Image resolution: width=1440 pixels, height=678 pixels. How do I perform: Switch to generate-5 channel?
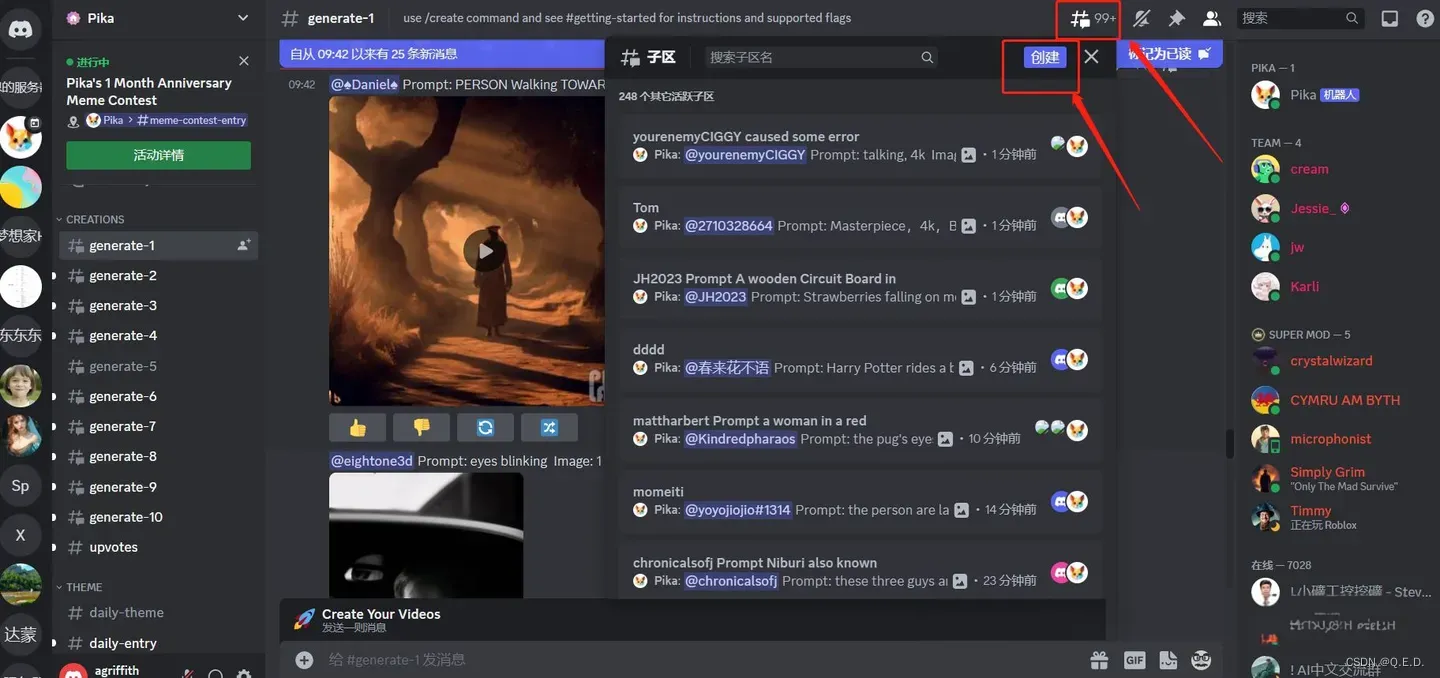[x=160, y=366]
